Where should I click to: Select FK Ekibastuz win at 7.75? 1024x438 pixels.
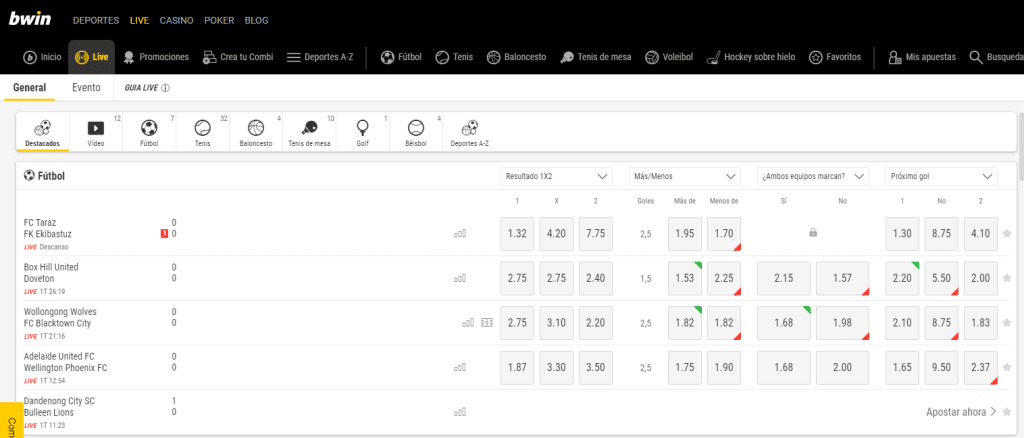coord(596,234)
